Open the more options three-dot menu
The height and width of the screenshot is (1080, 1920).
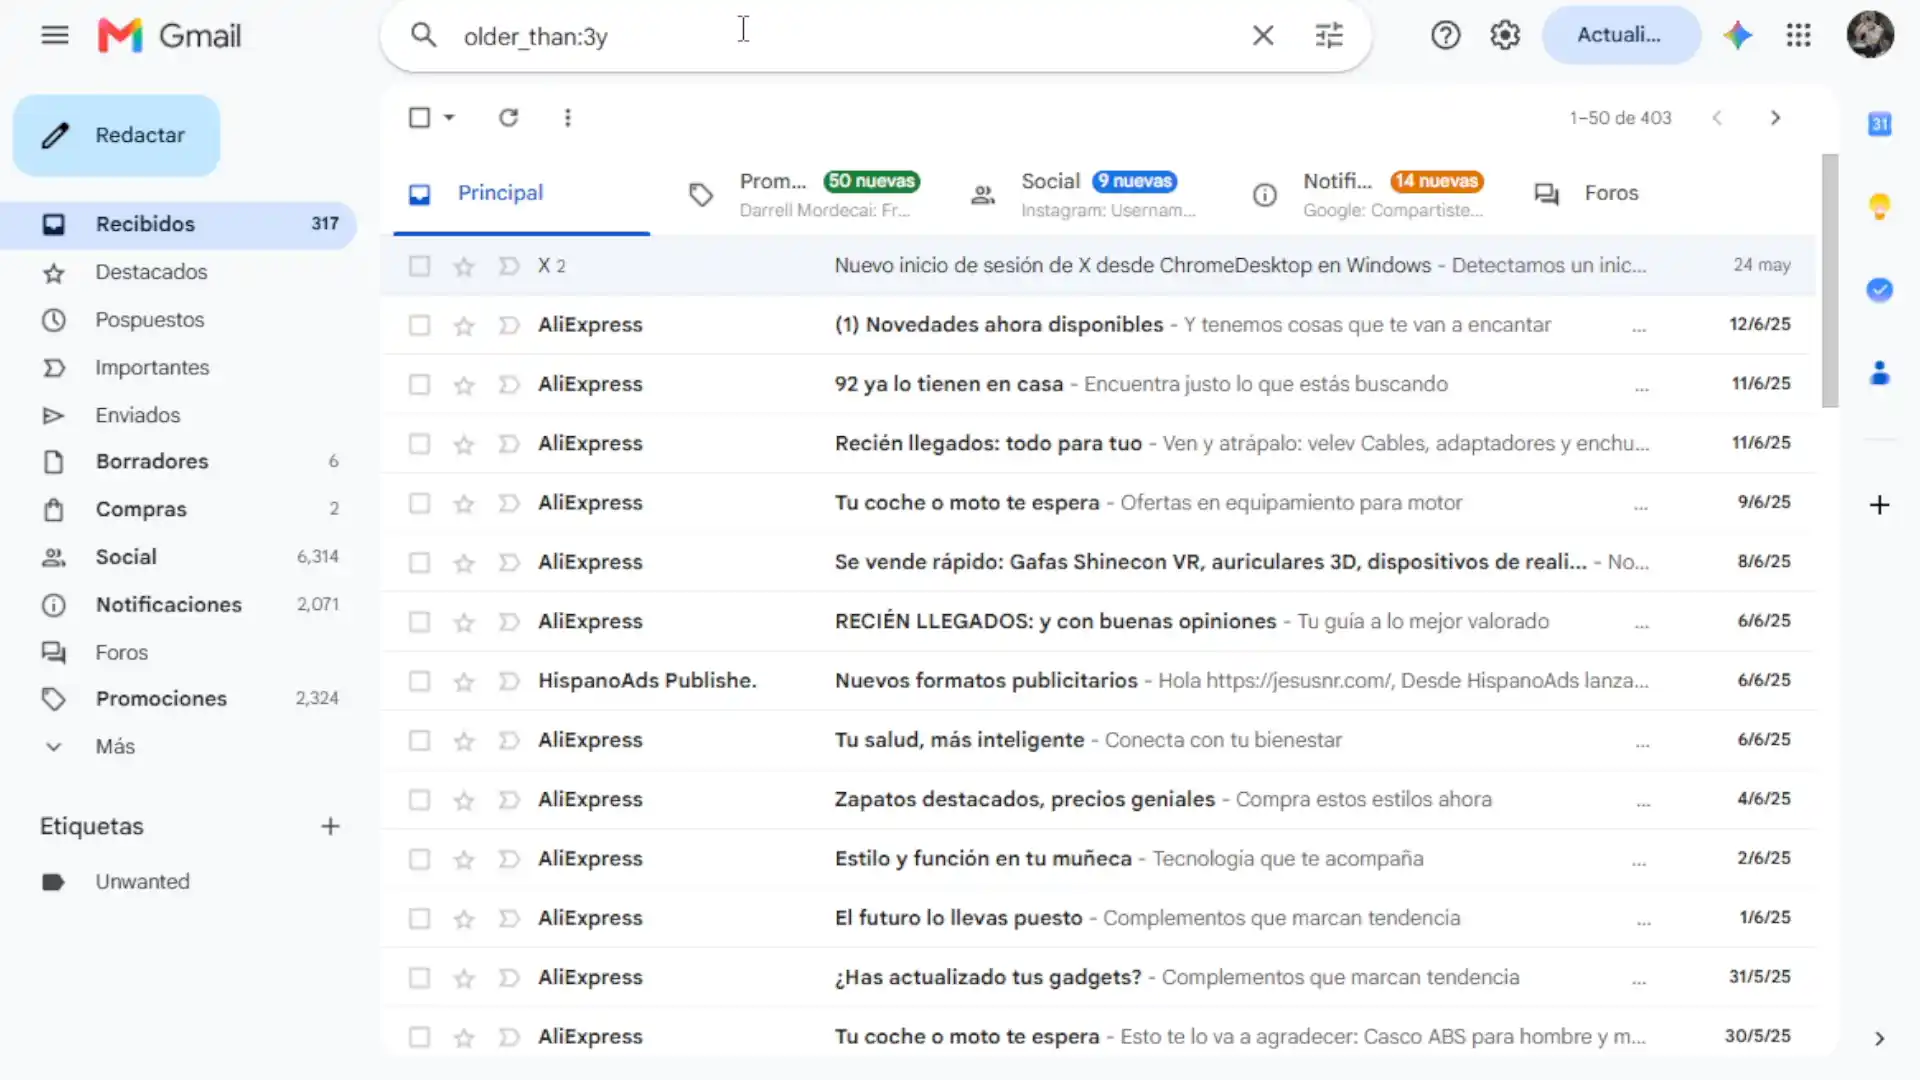pyautogui.click(x=568, y=118)
